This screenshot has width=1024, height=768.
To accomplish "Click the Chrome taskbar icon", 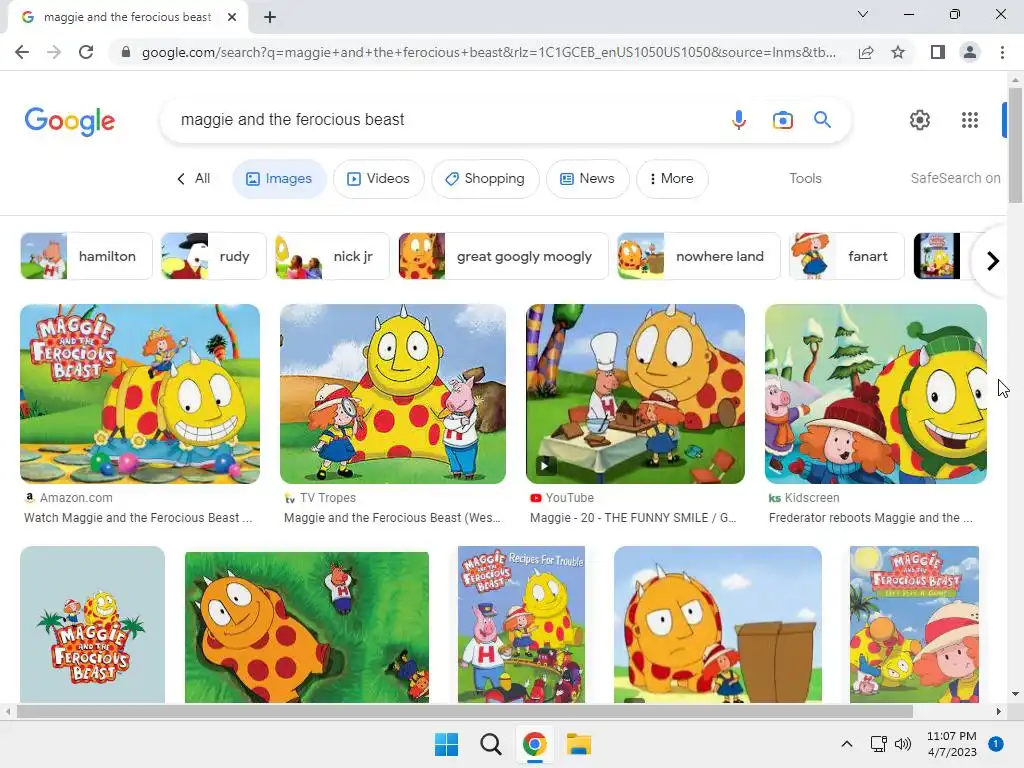I will (x=534, y=744).
